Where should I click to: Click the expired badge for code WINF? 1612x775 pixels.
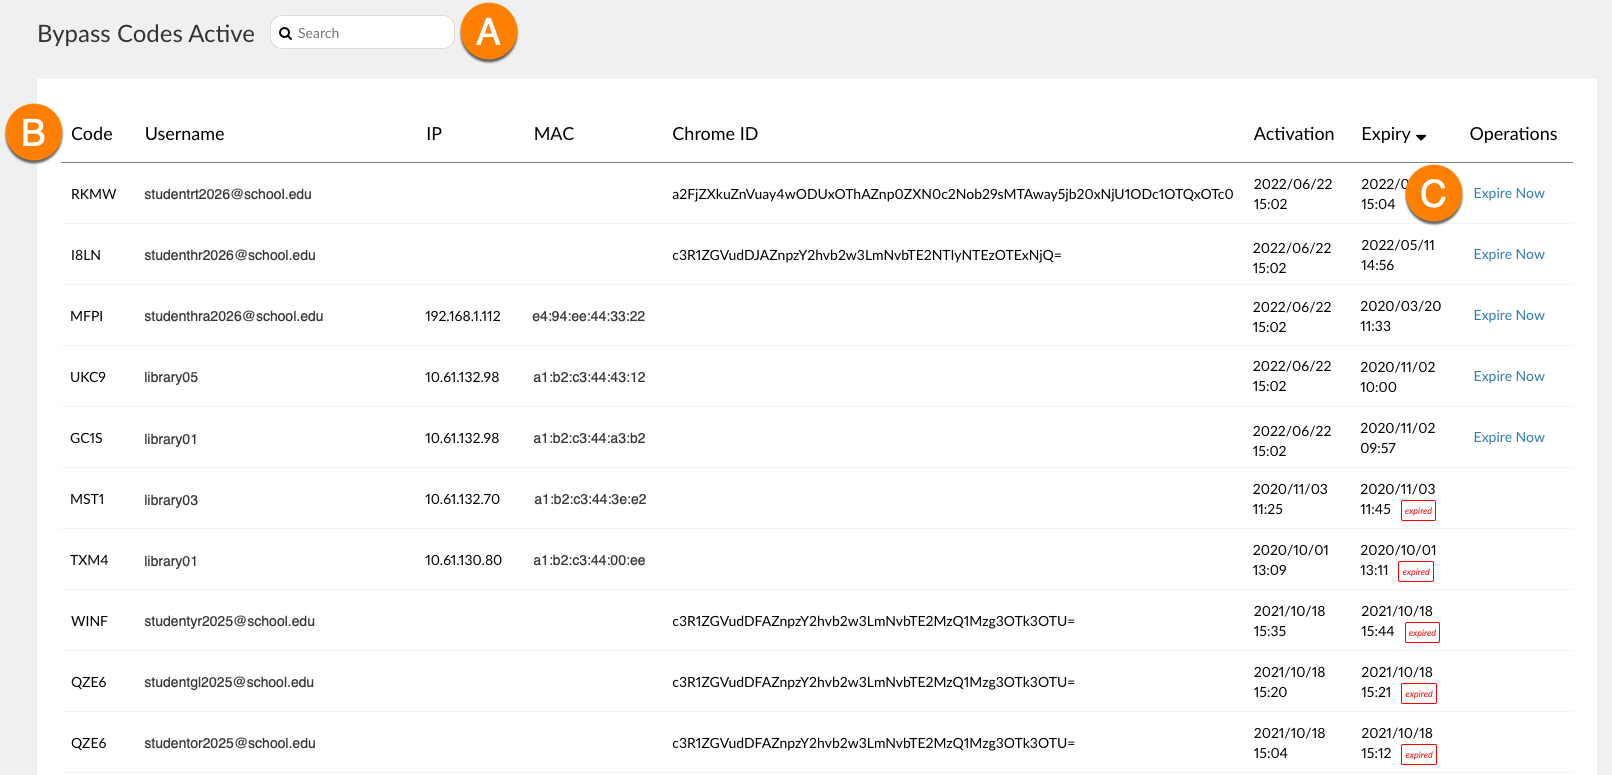1422,633
